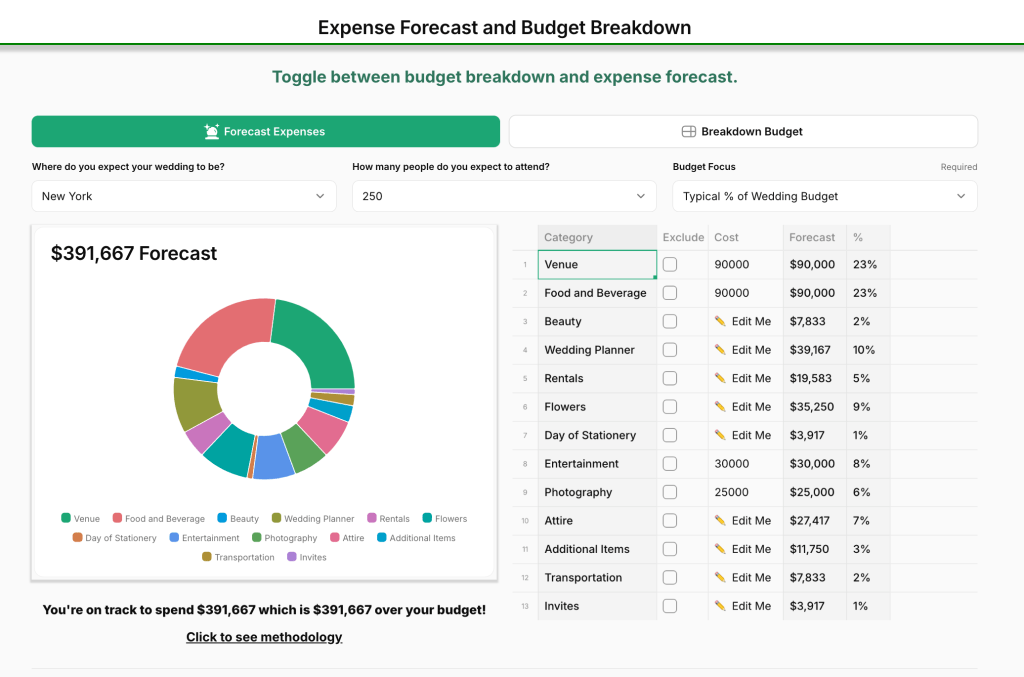Image resolution: width=1024 pixels, height=677 pixels.
Task: Click pencil icon in Beauty row
Action: click(x=720, y=321)
